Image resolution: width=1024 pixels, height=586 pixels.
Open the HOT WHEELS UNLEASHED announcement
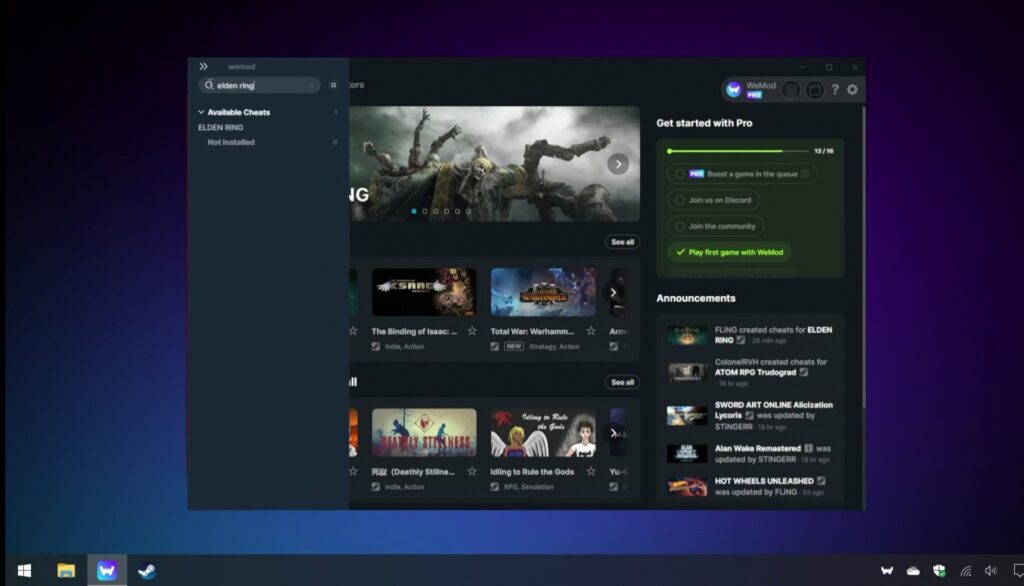tap(750, 486)
